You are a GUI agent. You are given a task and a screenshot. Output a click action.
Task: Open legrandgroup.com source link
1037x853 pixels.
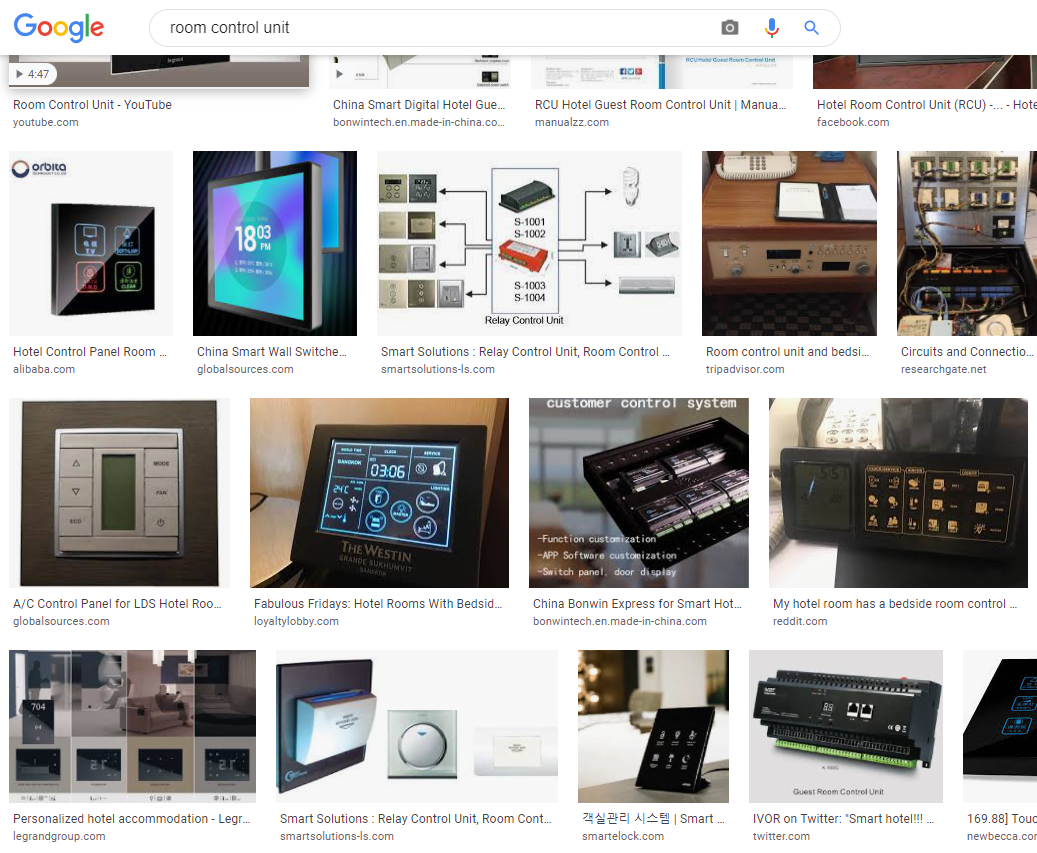(x=59, y=836)
